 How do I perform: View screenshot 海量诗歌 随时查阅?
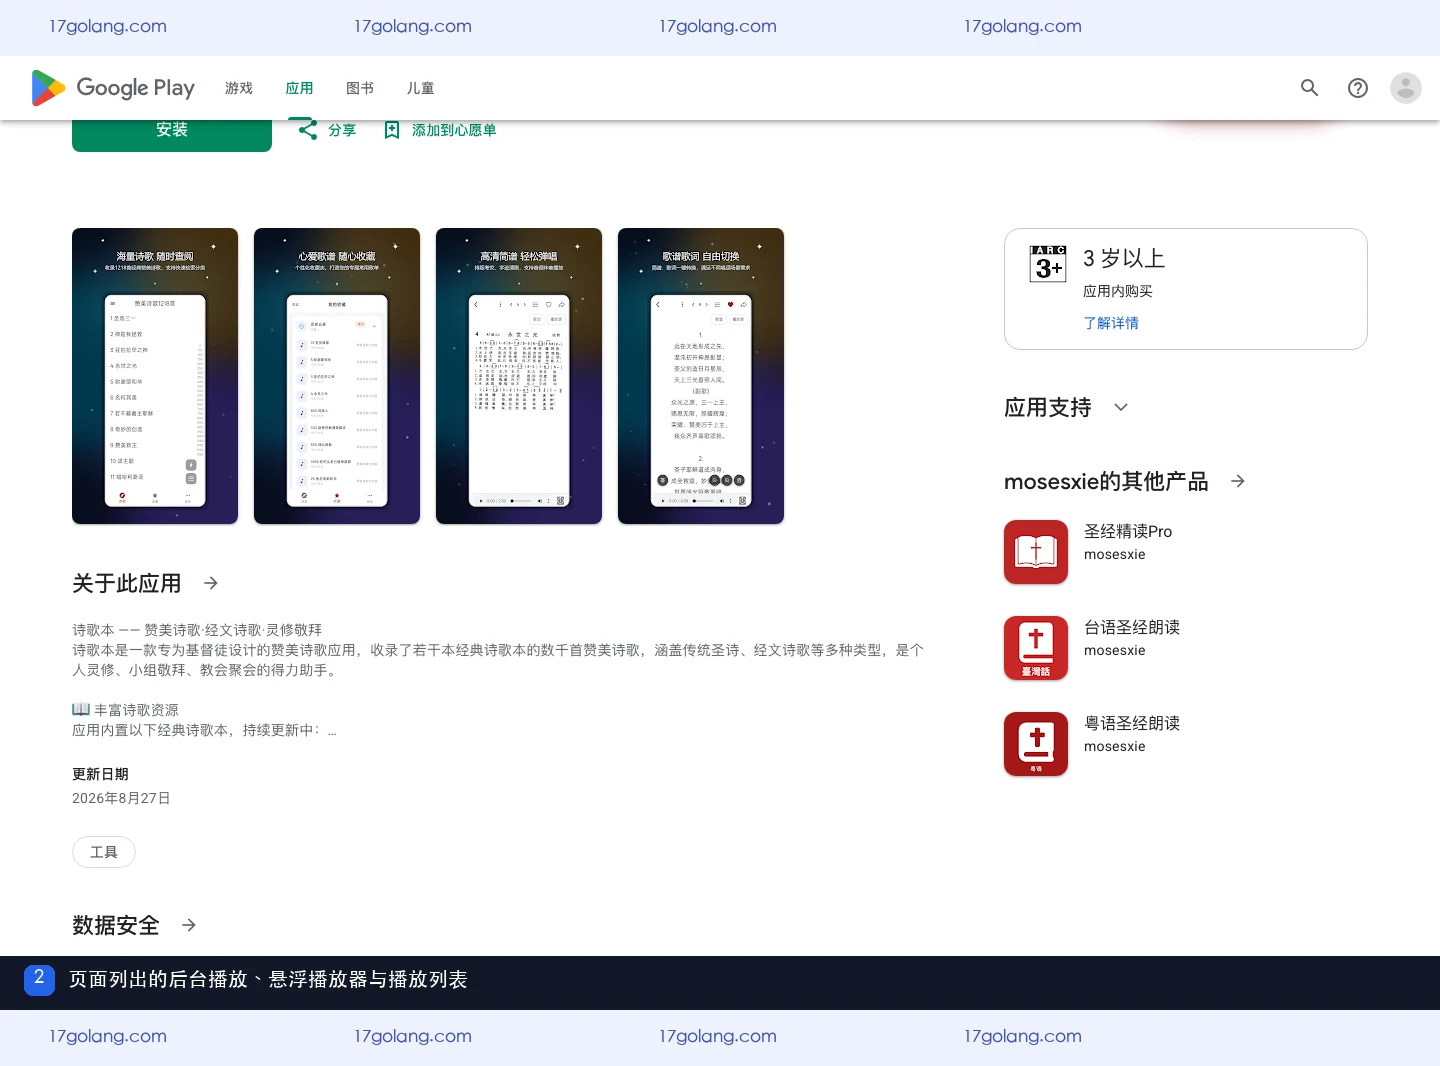155,376
